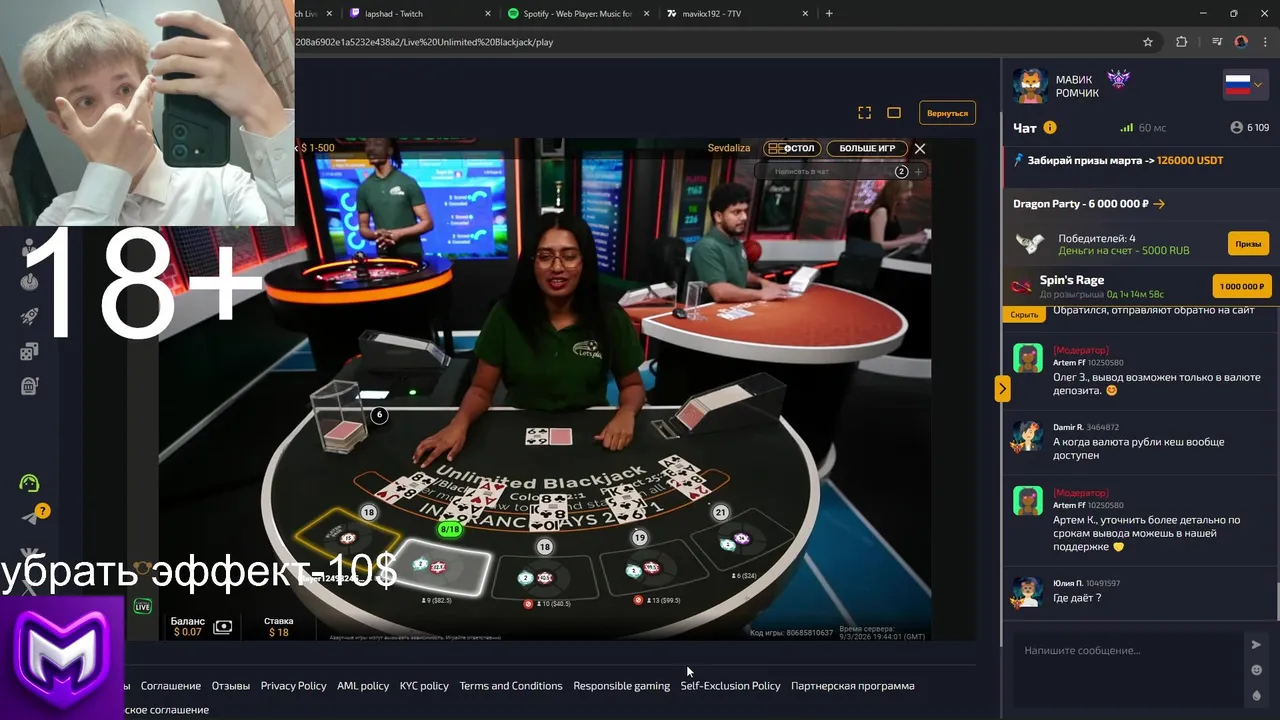The width and height of the screenshot is (1280, 720).
Task: Open the СТОЛ table selector button
Action: (792, 148)
